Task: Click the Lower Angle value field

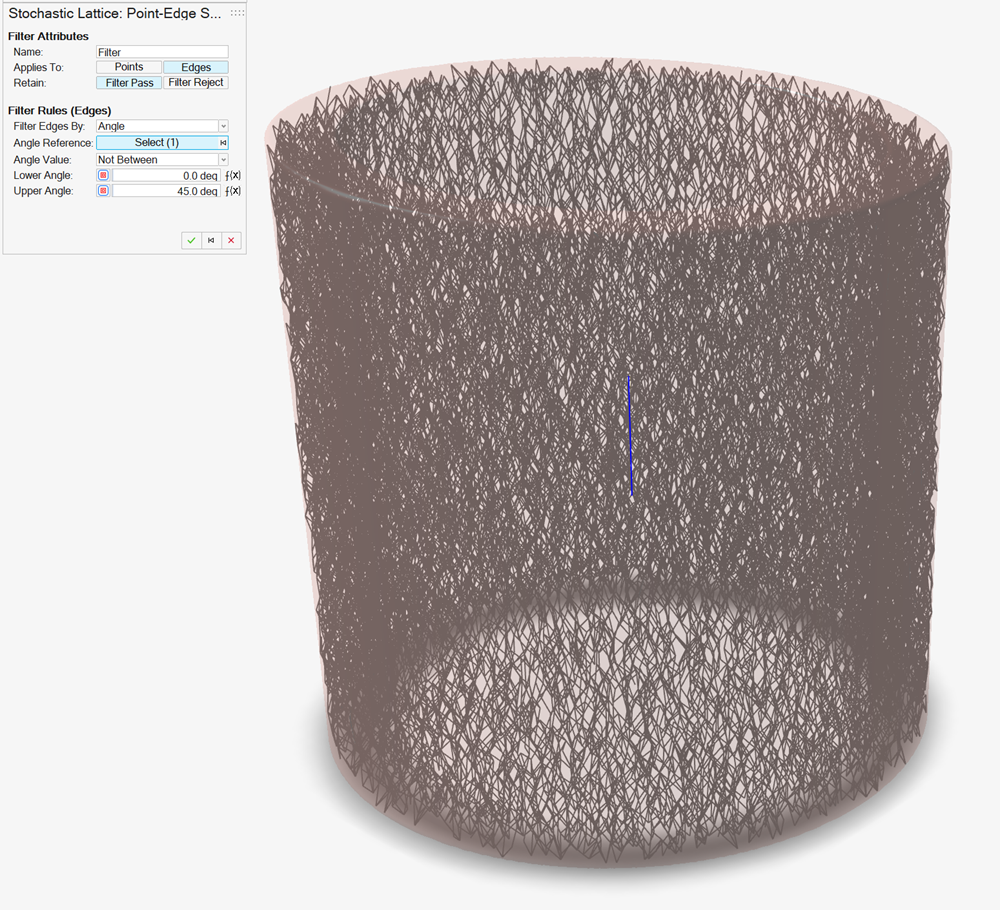Action: [166, 175]
